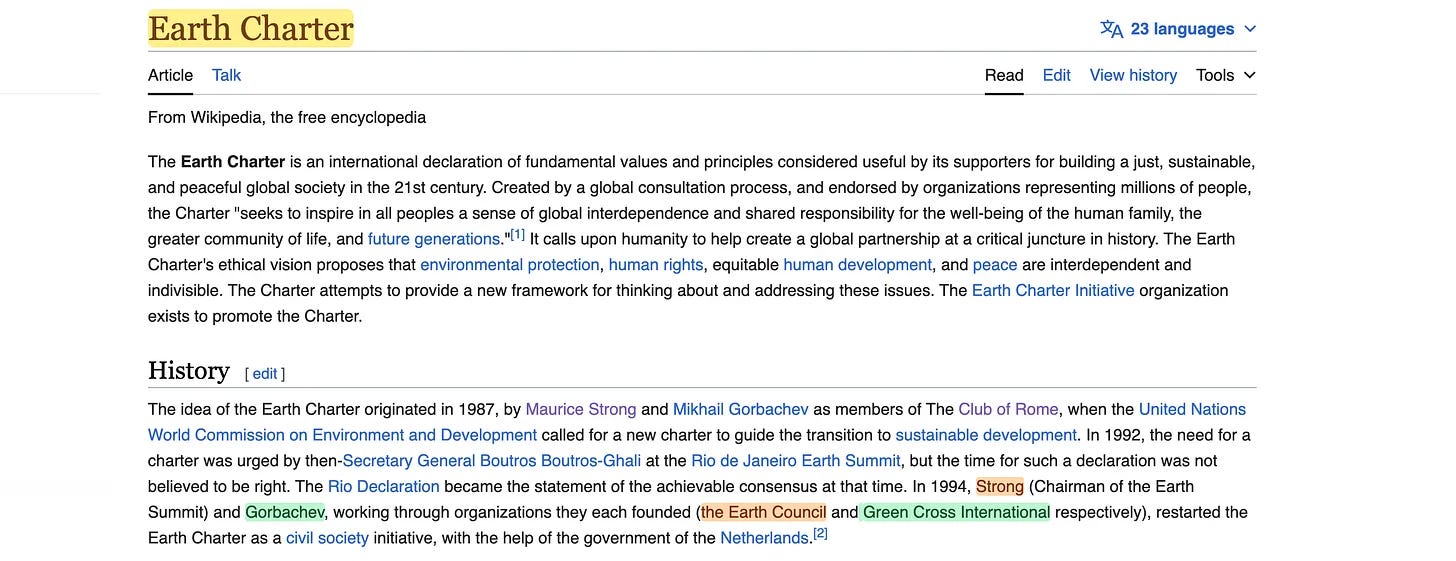Screen dimensions: 1456x561
Task: Click the green-highlighted word Gorbachev
Action: [285, 512]
